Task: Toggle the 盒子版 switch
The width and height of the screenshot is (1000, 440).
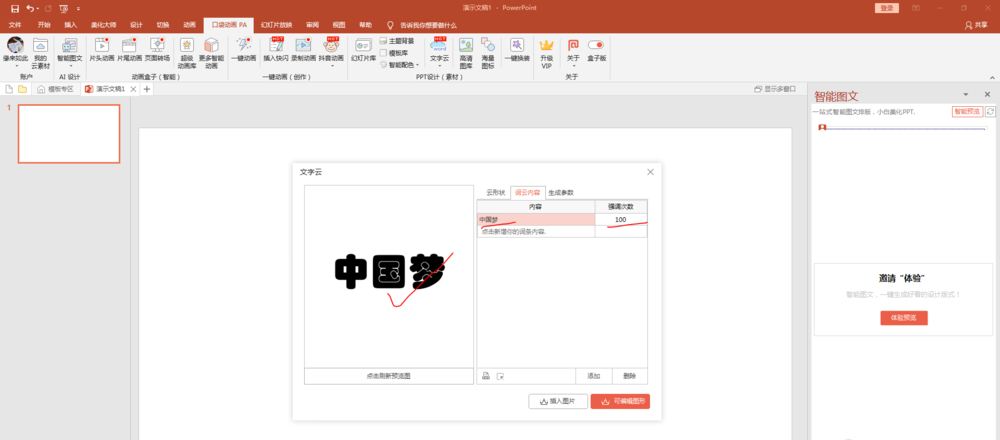Action: [596, 45]
